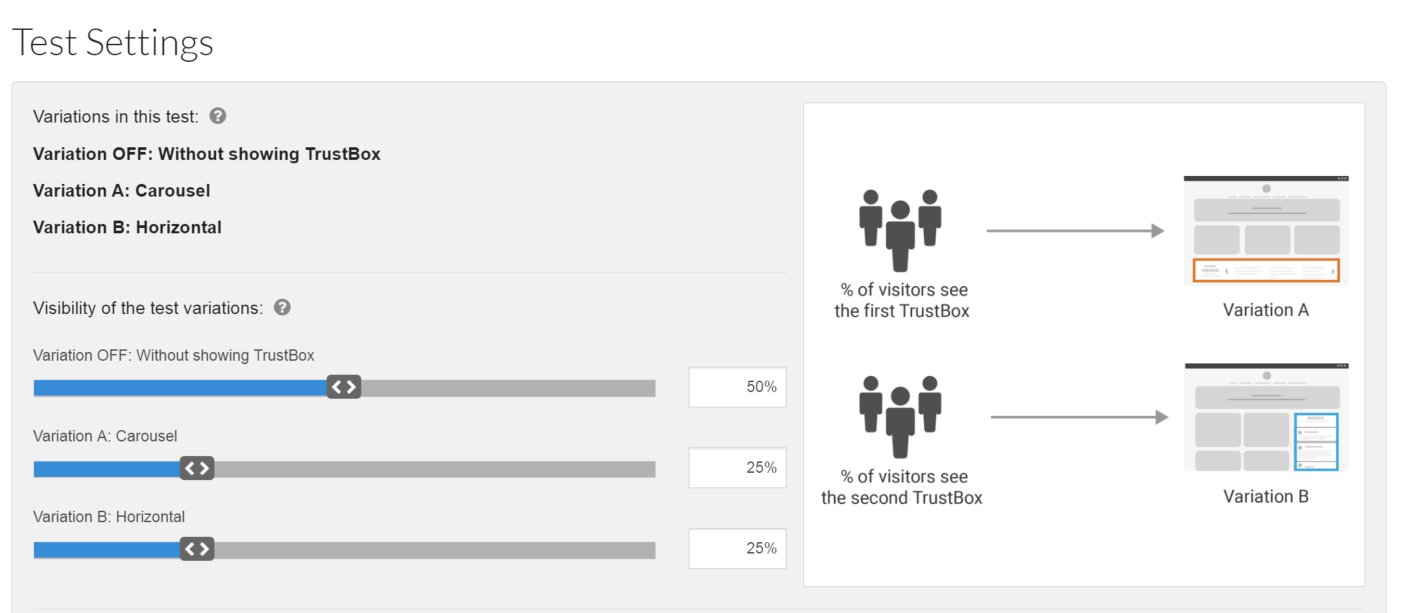Click visitors group icon for first TrustBox
This screenshot has height=613, width=1404.
(x=901, y=230)
